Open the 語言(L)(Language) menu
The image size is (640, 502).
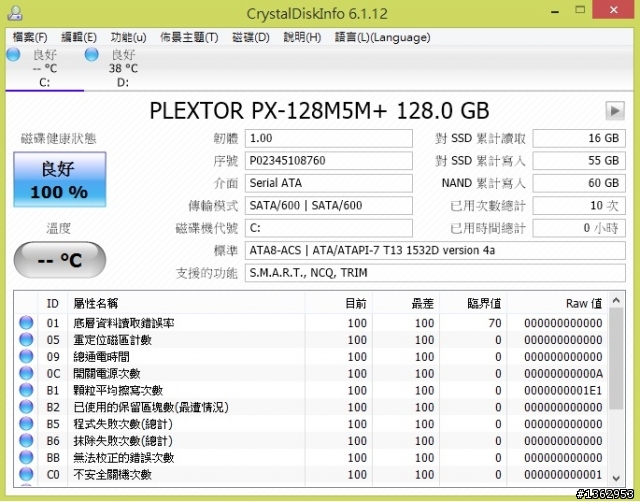[x=382, y=38]
